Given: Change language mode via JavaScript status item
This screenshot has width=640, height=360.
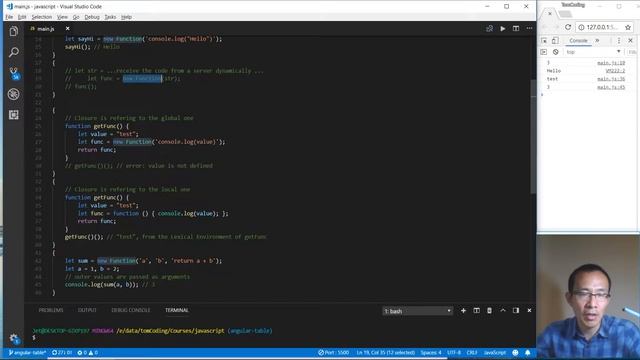Looking at the screenshot, I should click(x=495, y=353).
